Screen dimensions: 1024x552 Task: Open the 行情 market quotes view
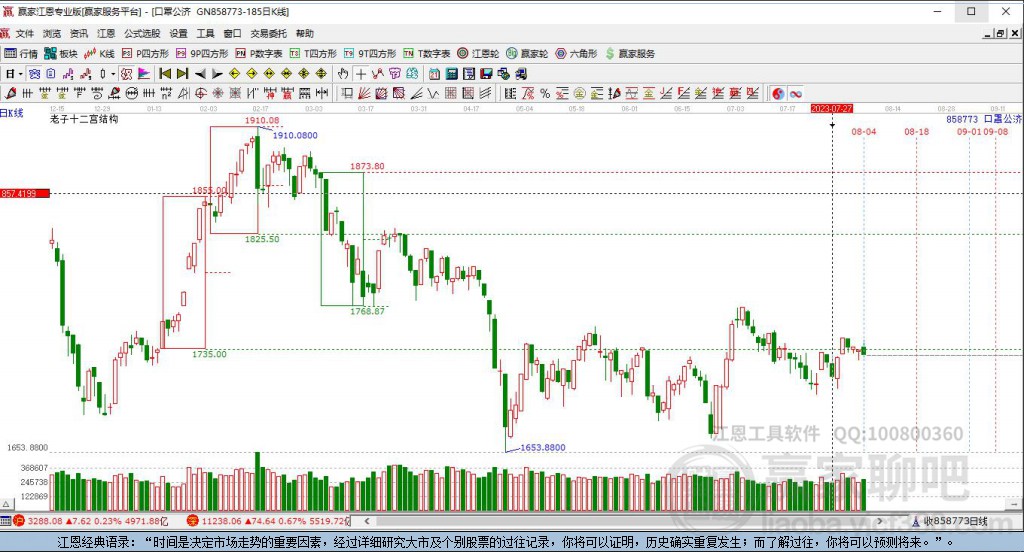click(x=21, y=54)
